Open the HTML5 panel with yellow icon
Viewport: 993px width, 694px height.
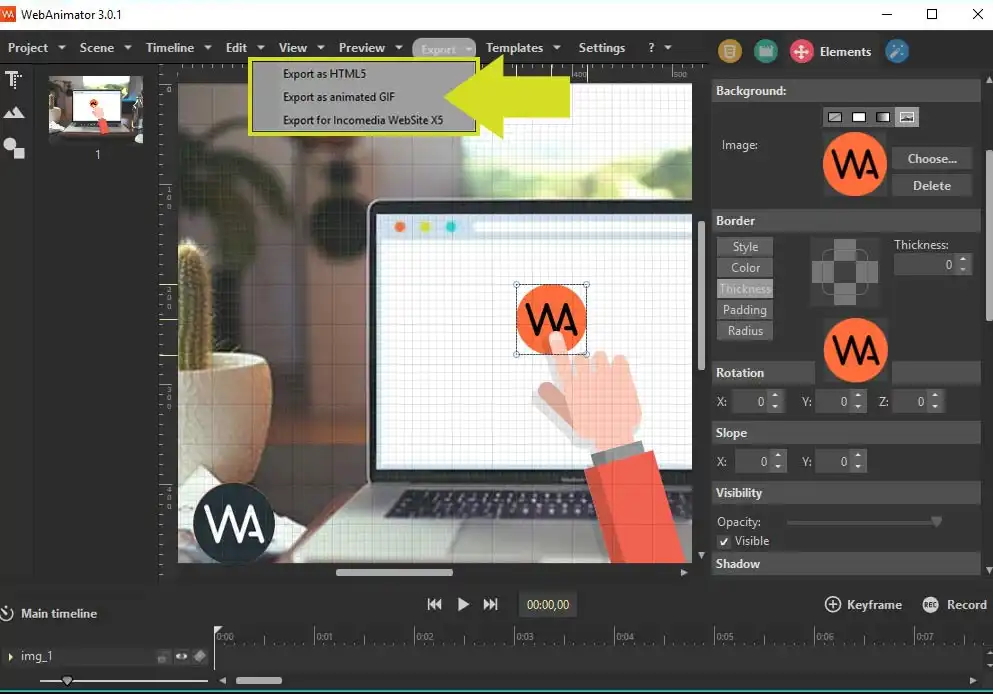click(x=731, y=51)
